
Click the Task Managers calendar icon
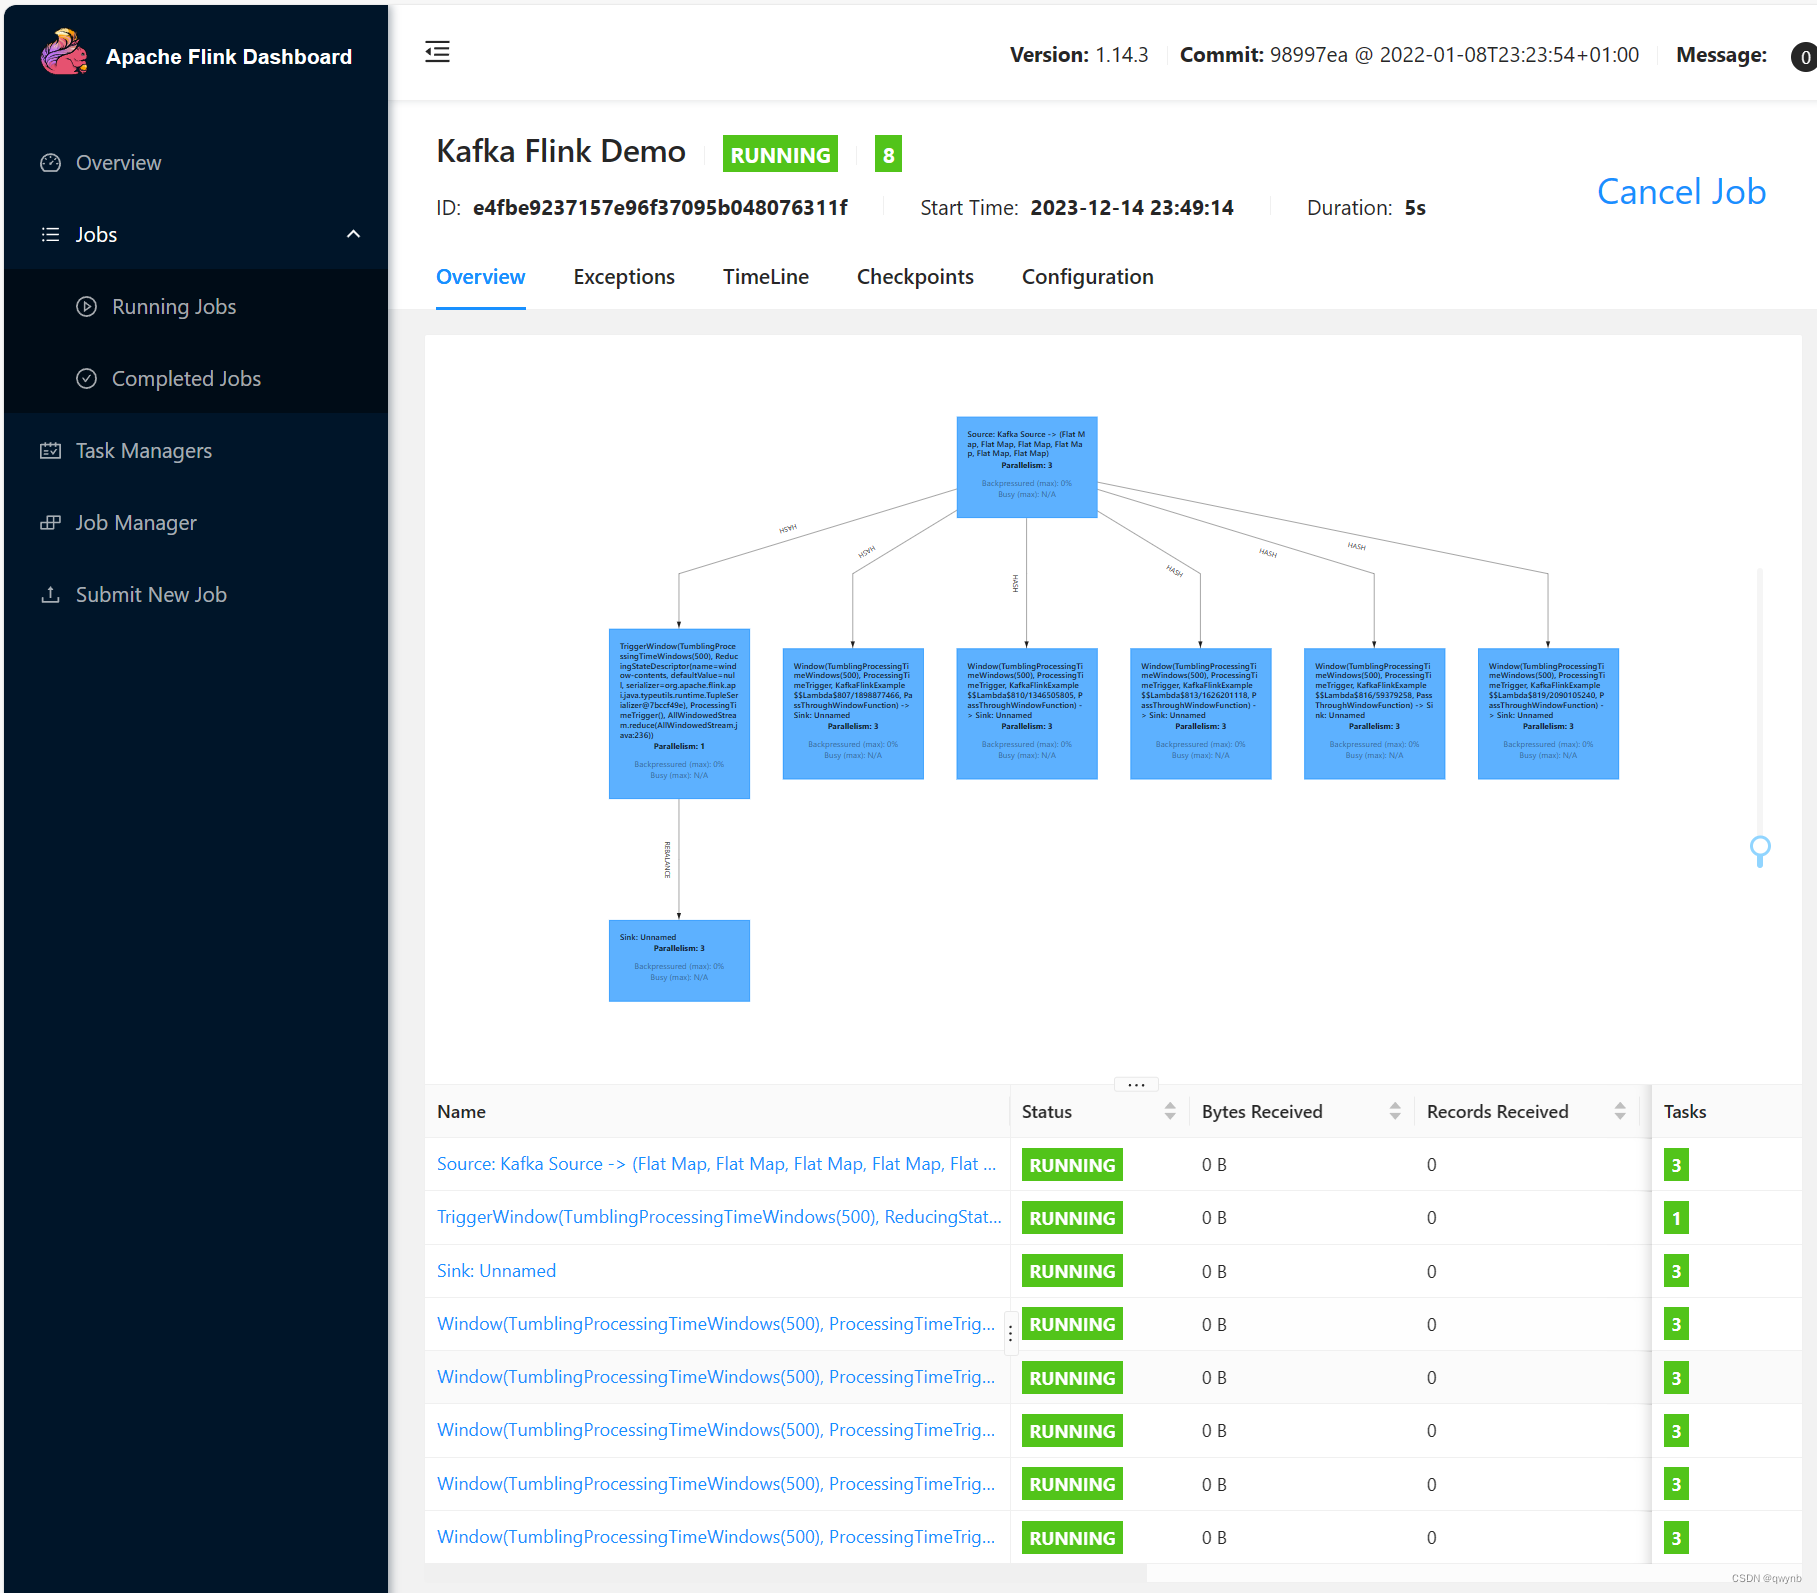pos(50,451)
